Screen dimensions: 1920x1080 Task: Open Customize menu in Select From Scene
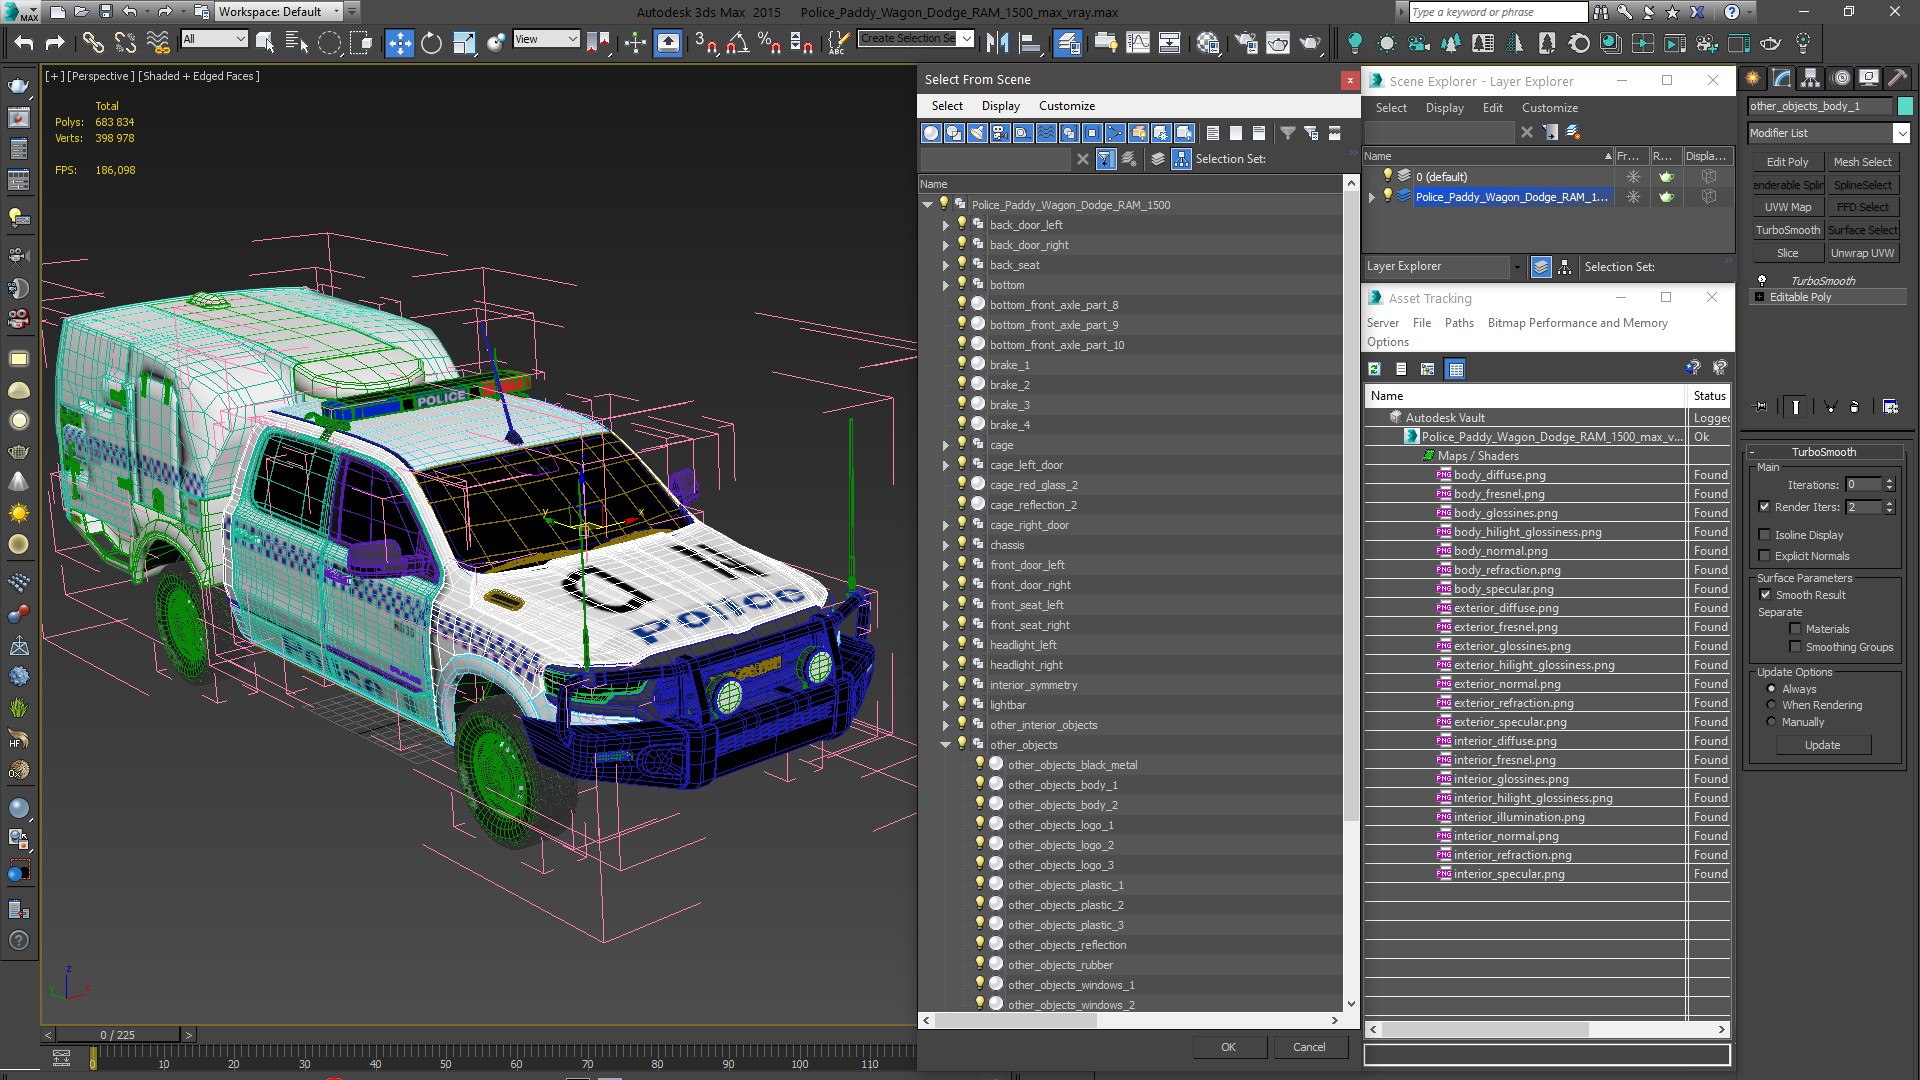click(x=1067, y=106)
